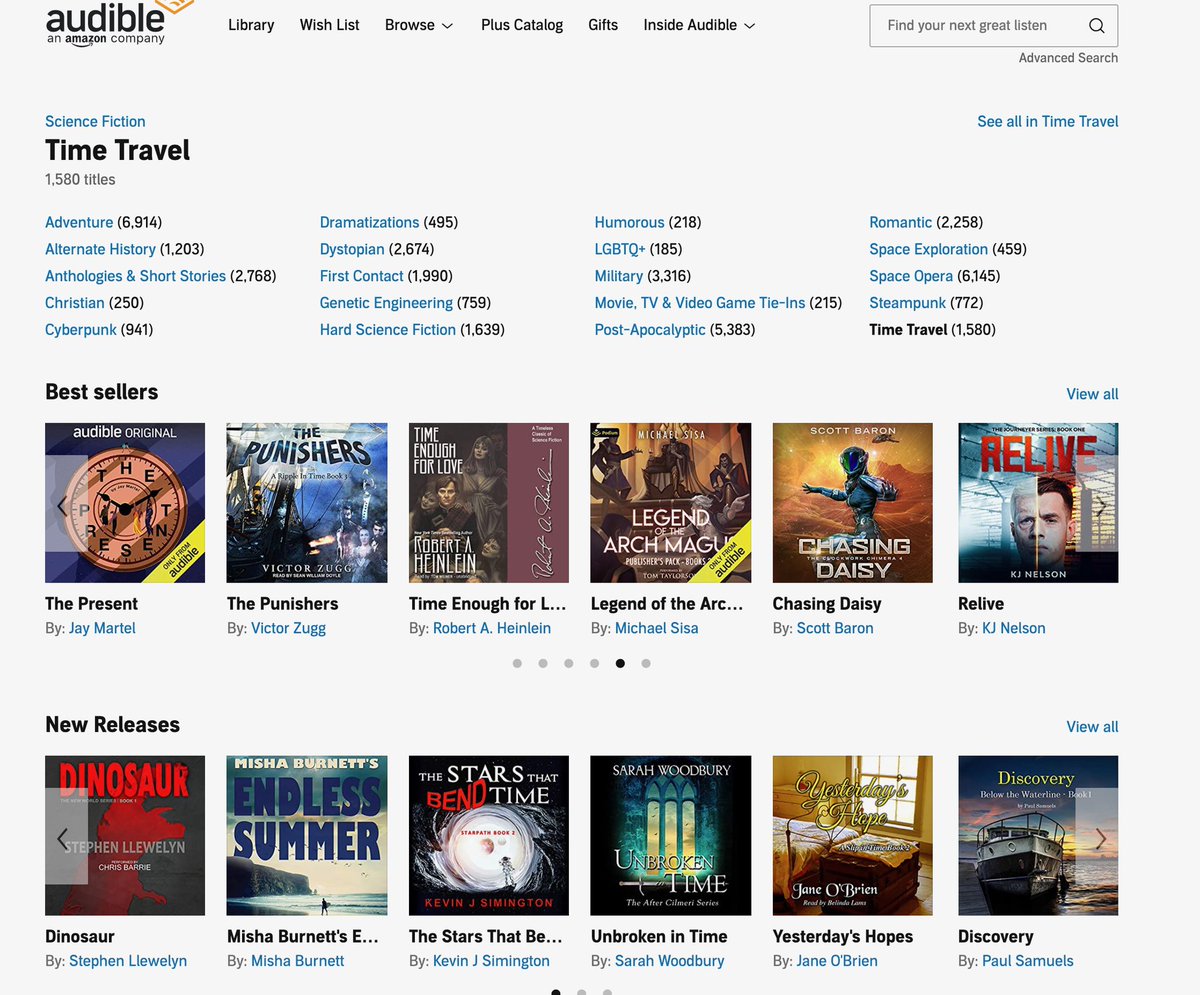Select the LGBTQ+ subcategory

pyautogui.click(x=620, y=249)
